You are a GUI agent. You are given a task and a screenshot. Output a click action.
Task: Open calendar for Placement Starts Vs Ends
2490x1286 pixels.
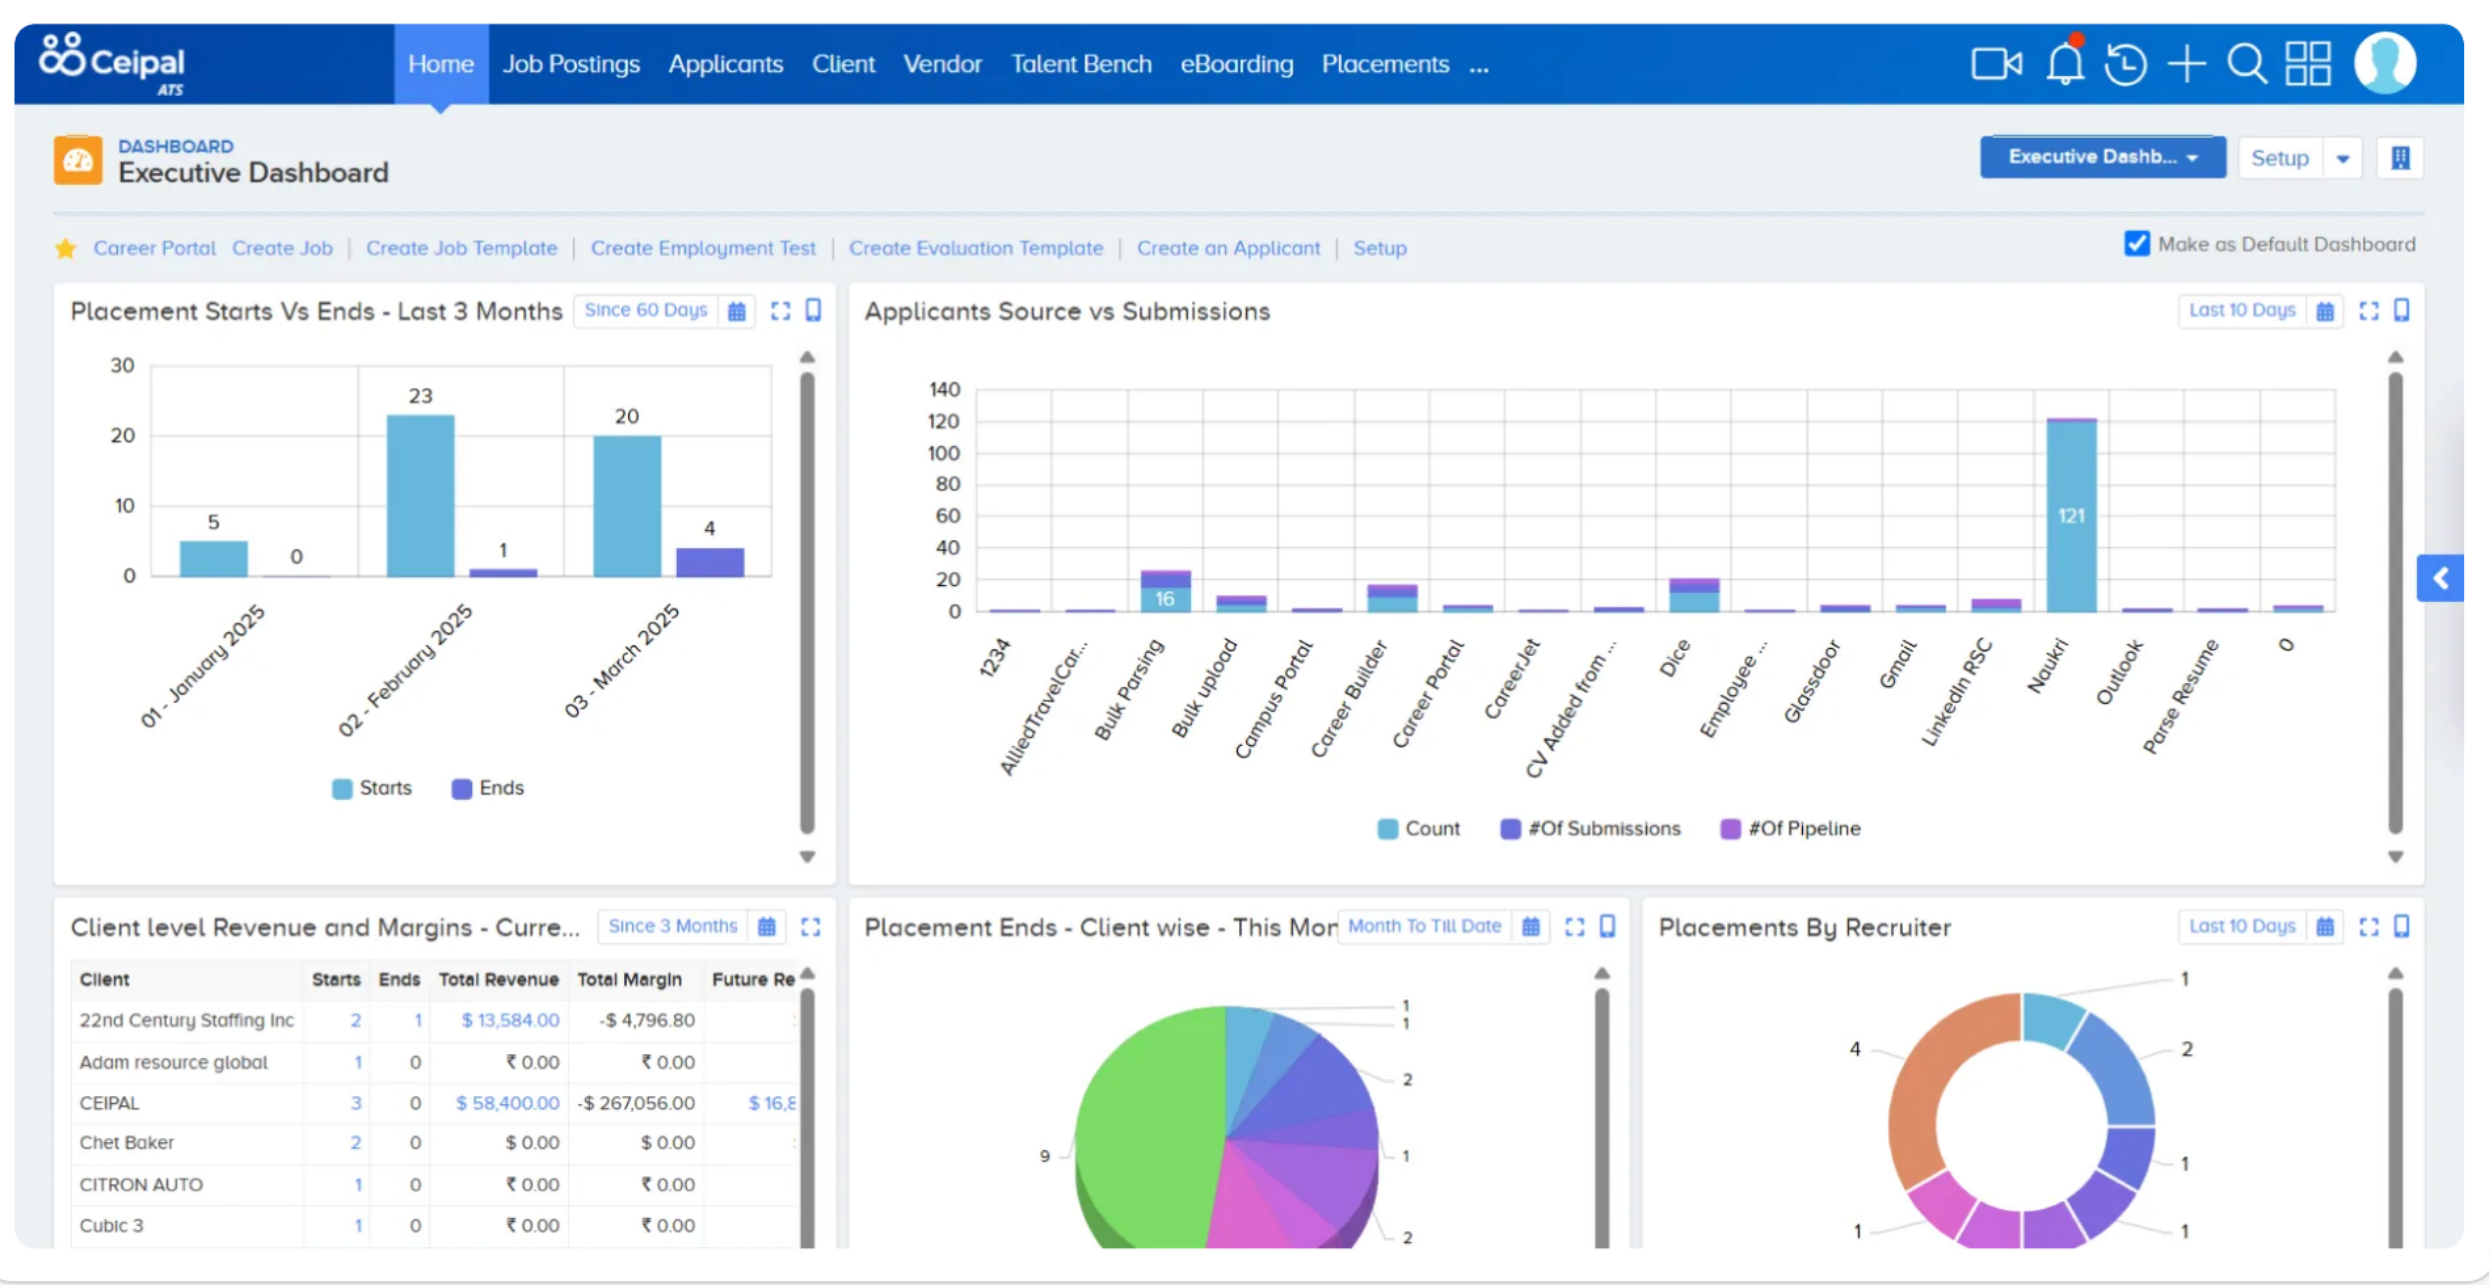tap(737, 311)
